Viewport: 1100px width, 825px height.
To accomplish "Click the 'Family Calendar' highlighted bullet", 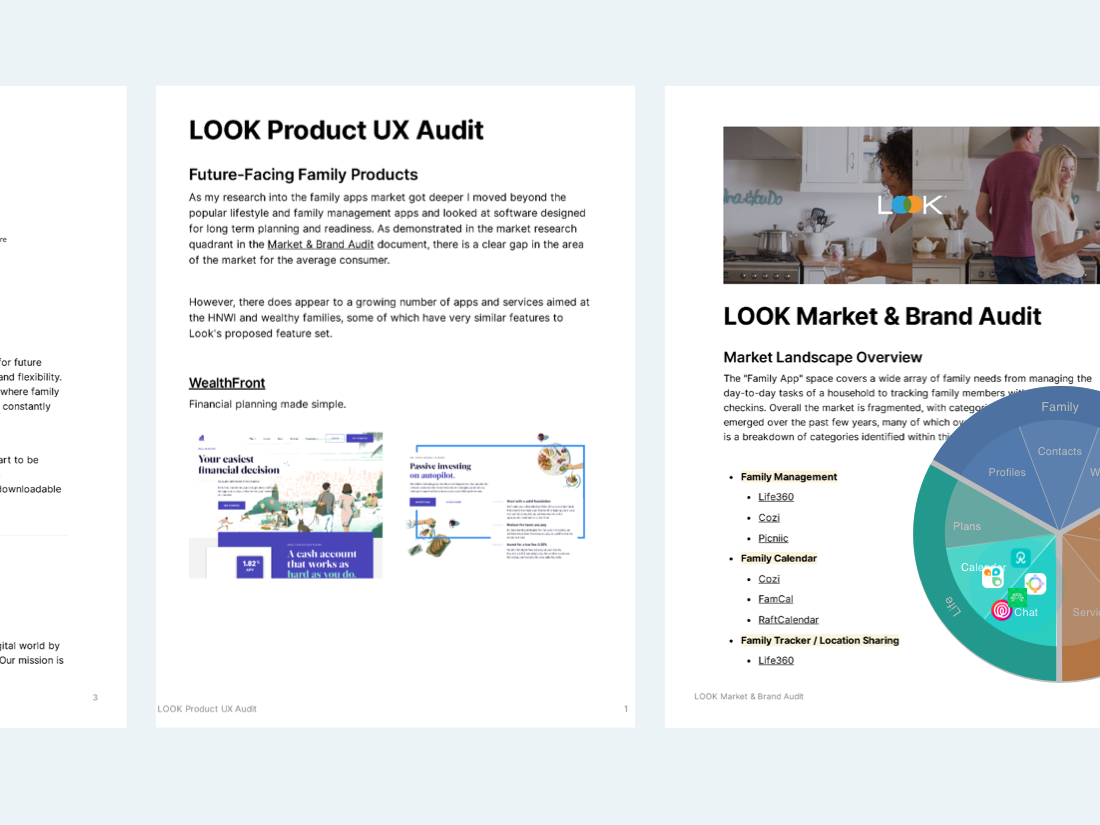I will tap(779, 558).
